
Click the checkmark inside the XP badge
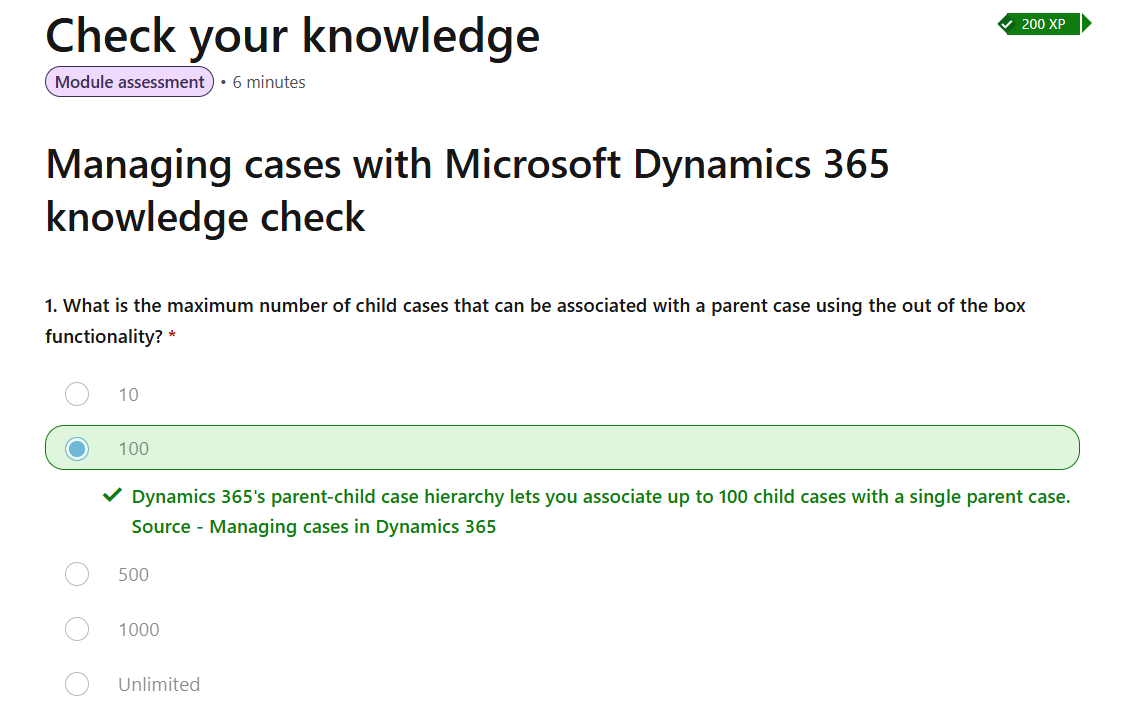pos(1007,25)
